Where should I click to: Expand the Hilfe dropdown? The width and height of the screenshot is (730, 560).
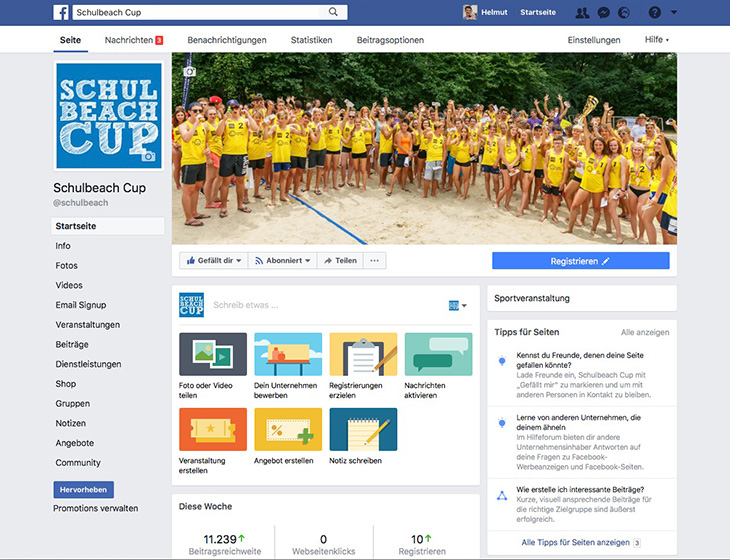(656, 40)
